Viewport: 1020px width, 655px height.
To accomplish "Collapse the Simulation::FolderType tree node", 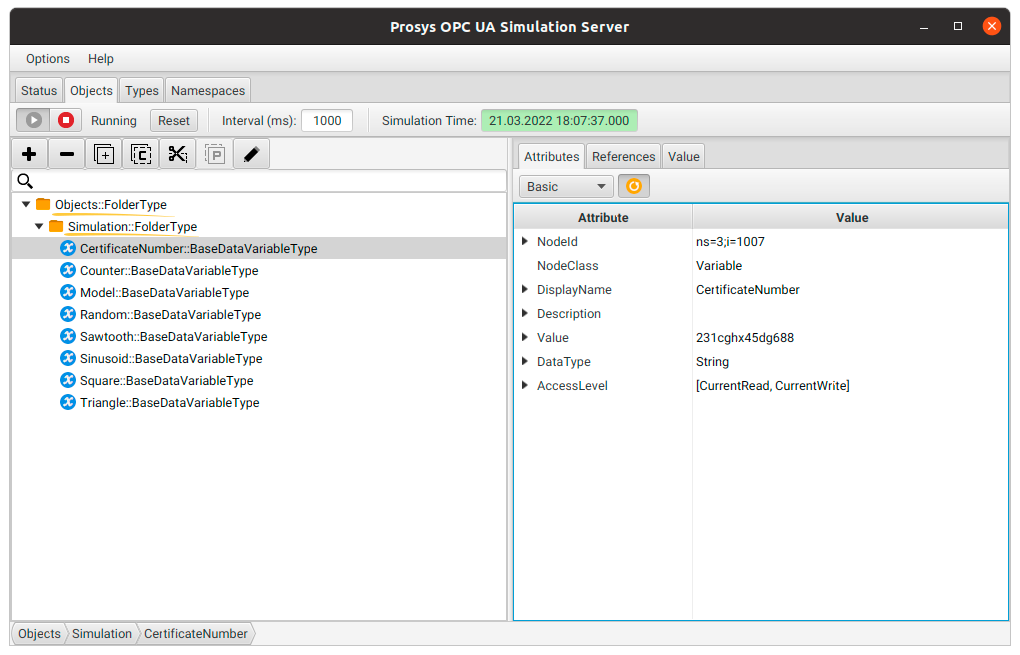I will pyautogui.click(x=39, y=226).
